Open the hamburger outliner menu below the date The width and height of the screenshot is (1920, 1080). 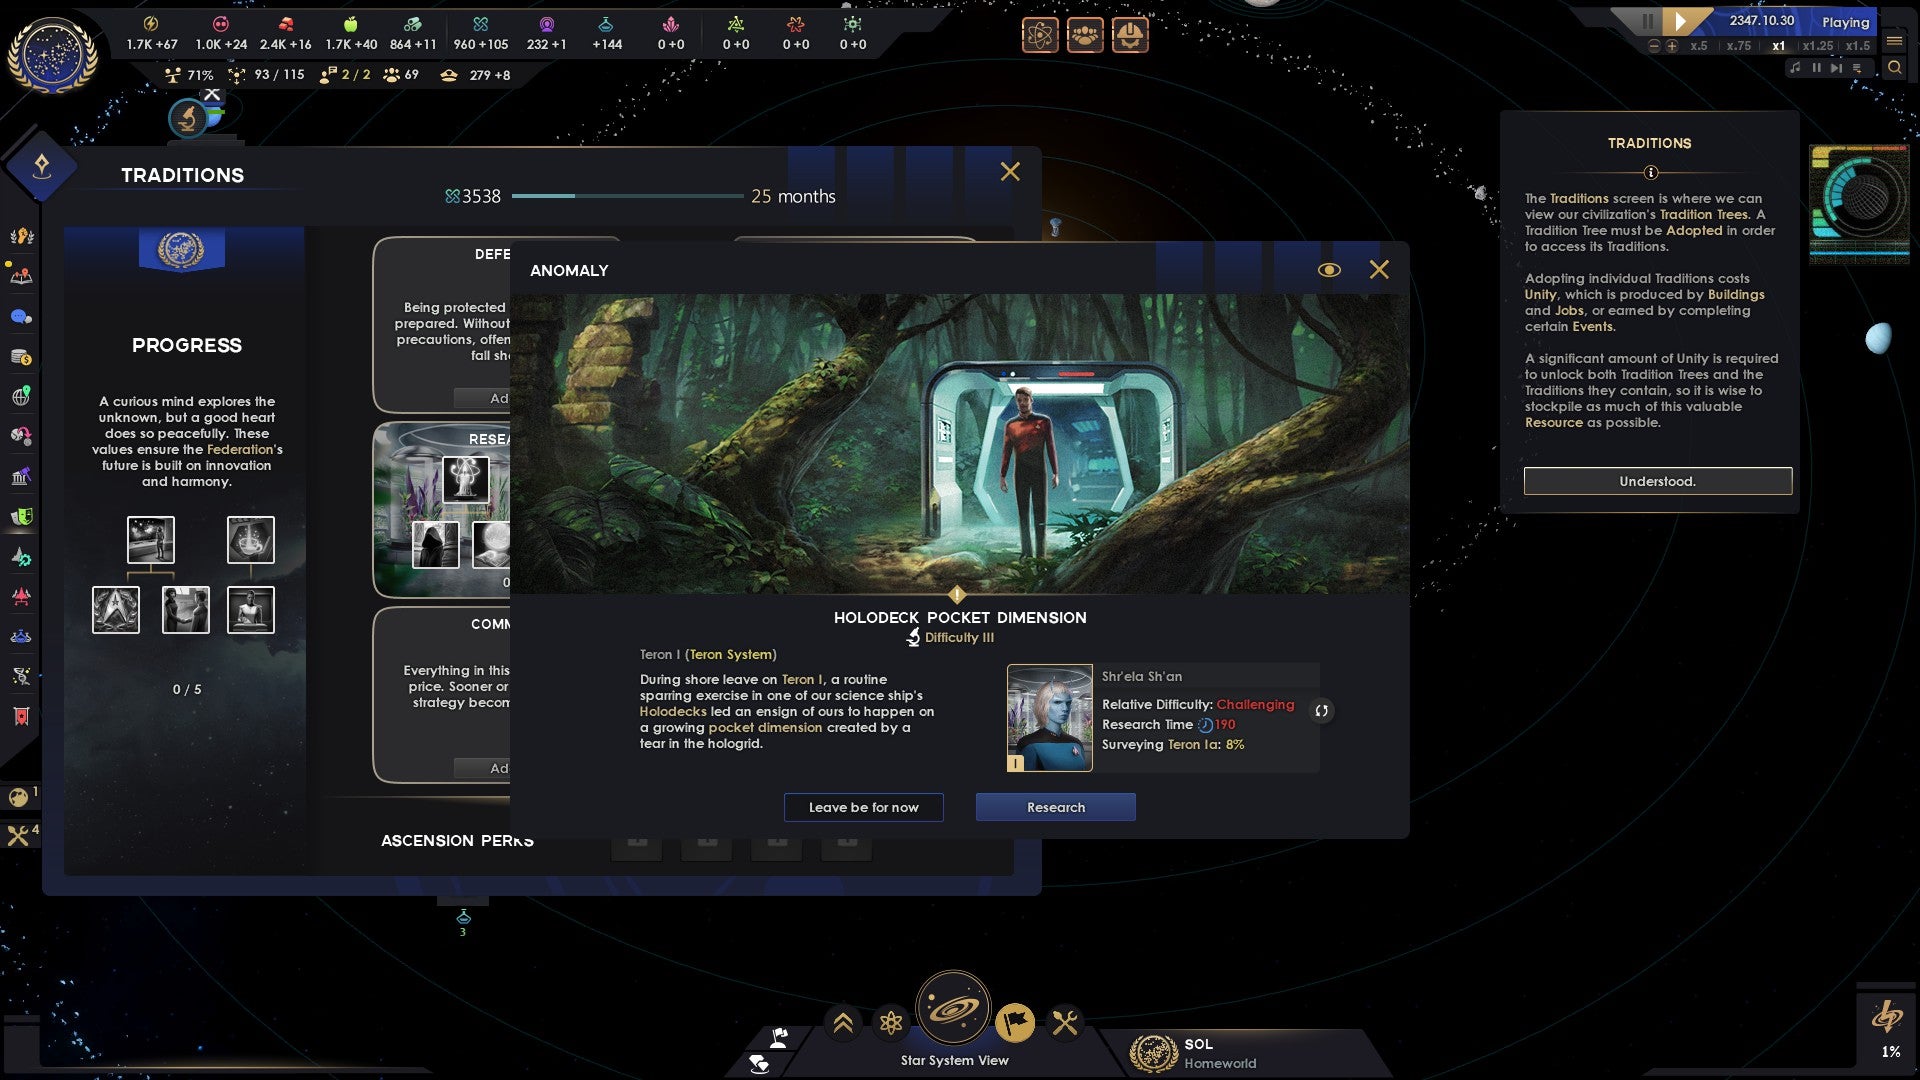pos(1894,42)
